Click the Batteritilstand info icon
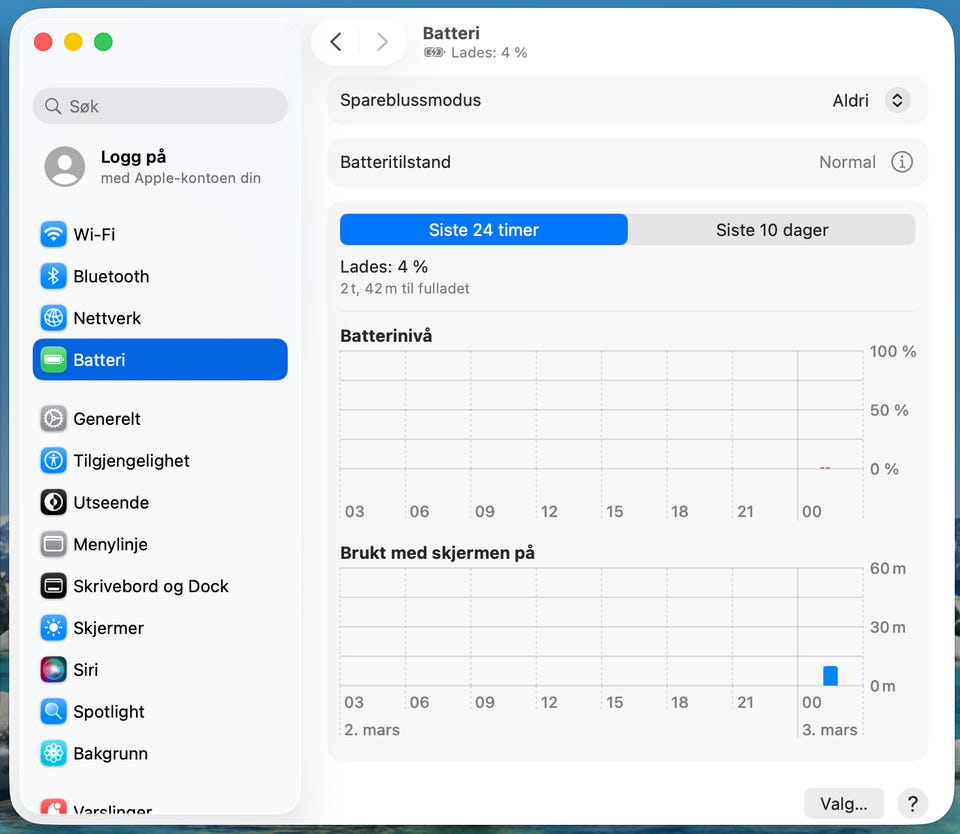 (901, 162)
